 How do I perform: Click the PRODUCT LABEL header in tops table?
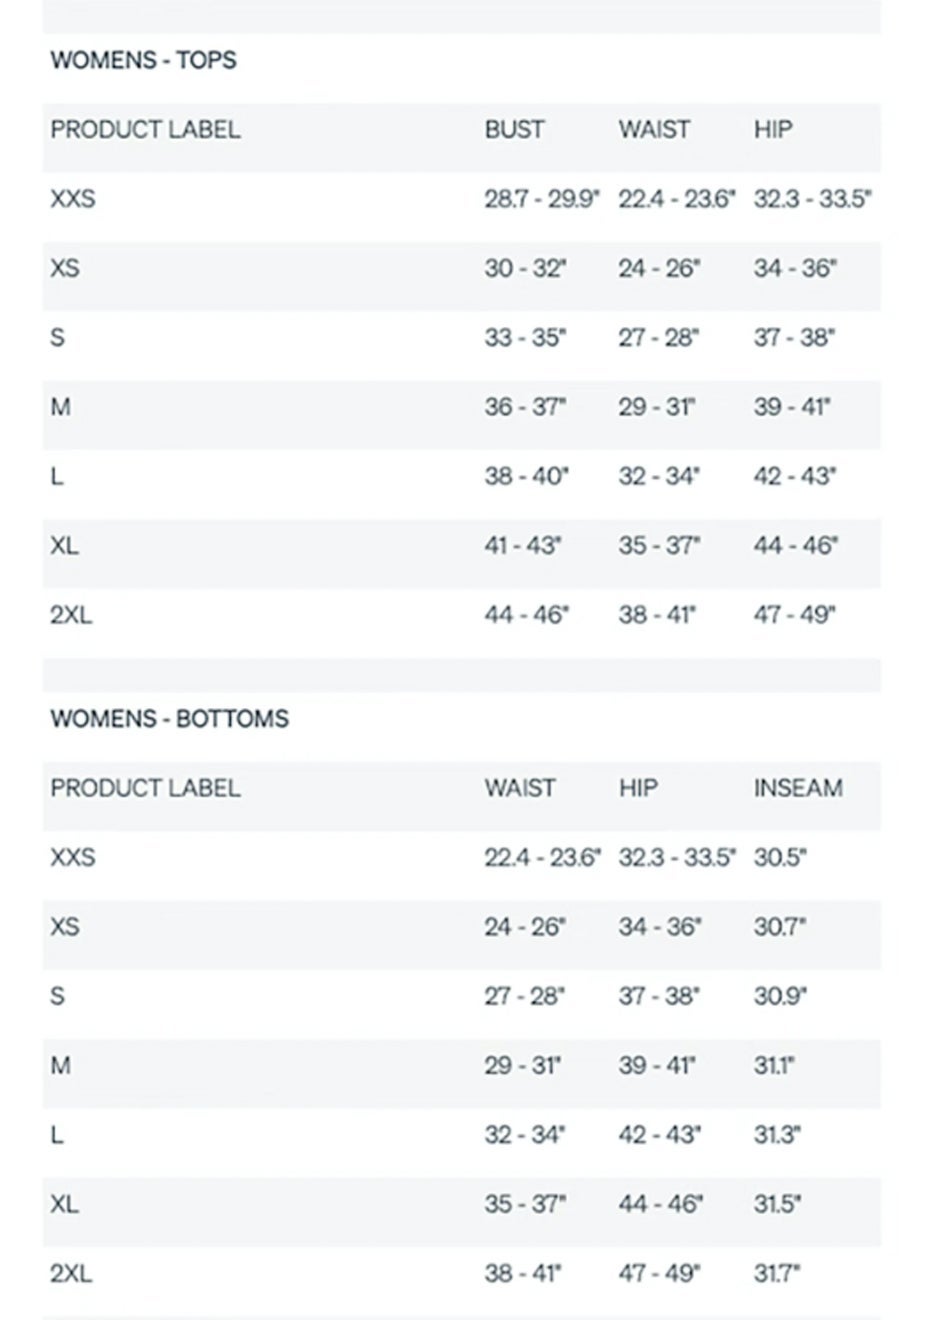tap(145, 130)
